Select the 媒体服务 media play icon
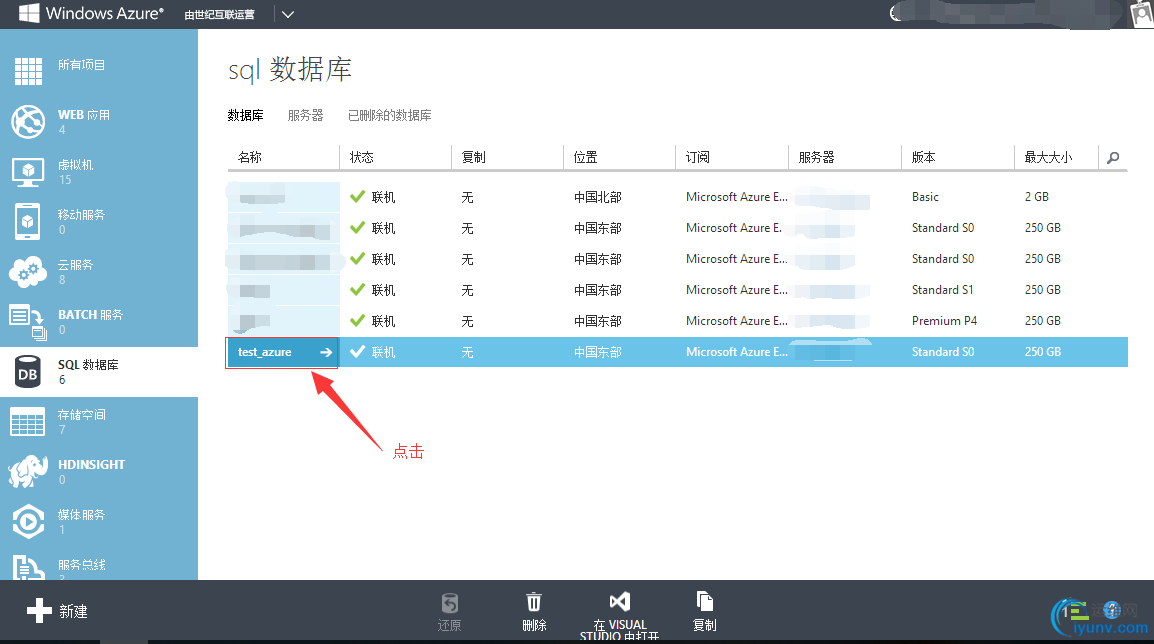The width and height of the screenshot is (1154, 644). click(x=28, y=522)
